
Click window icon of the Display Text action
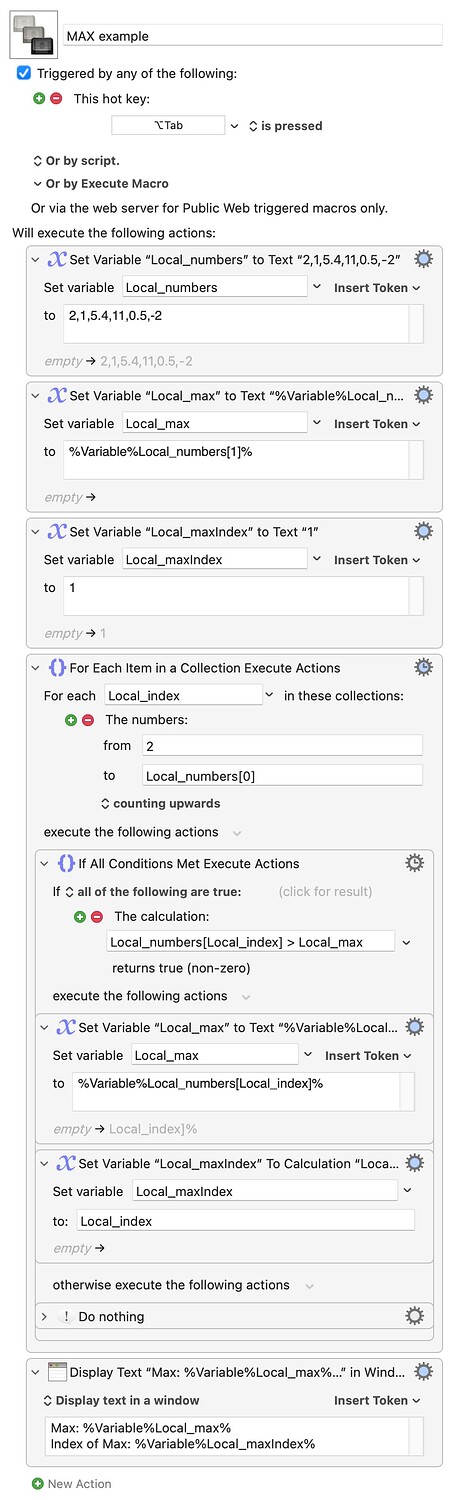tap(57, 1372)
